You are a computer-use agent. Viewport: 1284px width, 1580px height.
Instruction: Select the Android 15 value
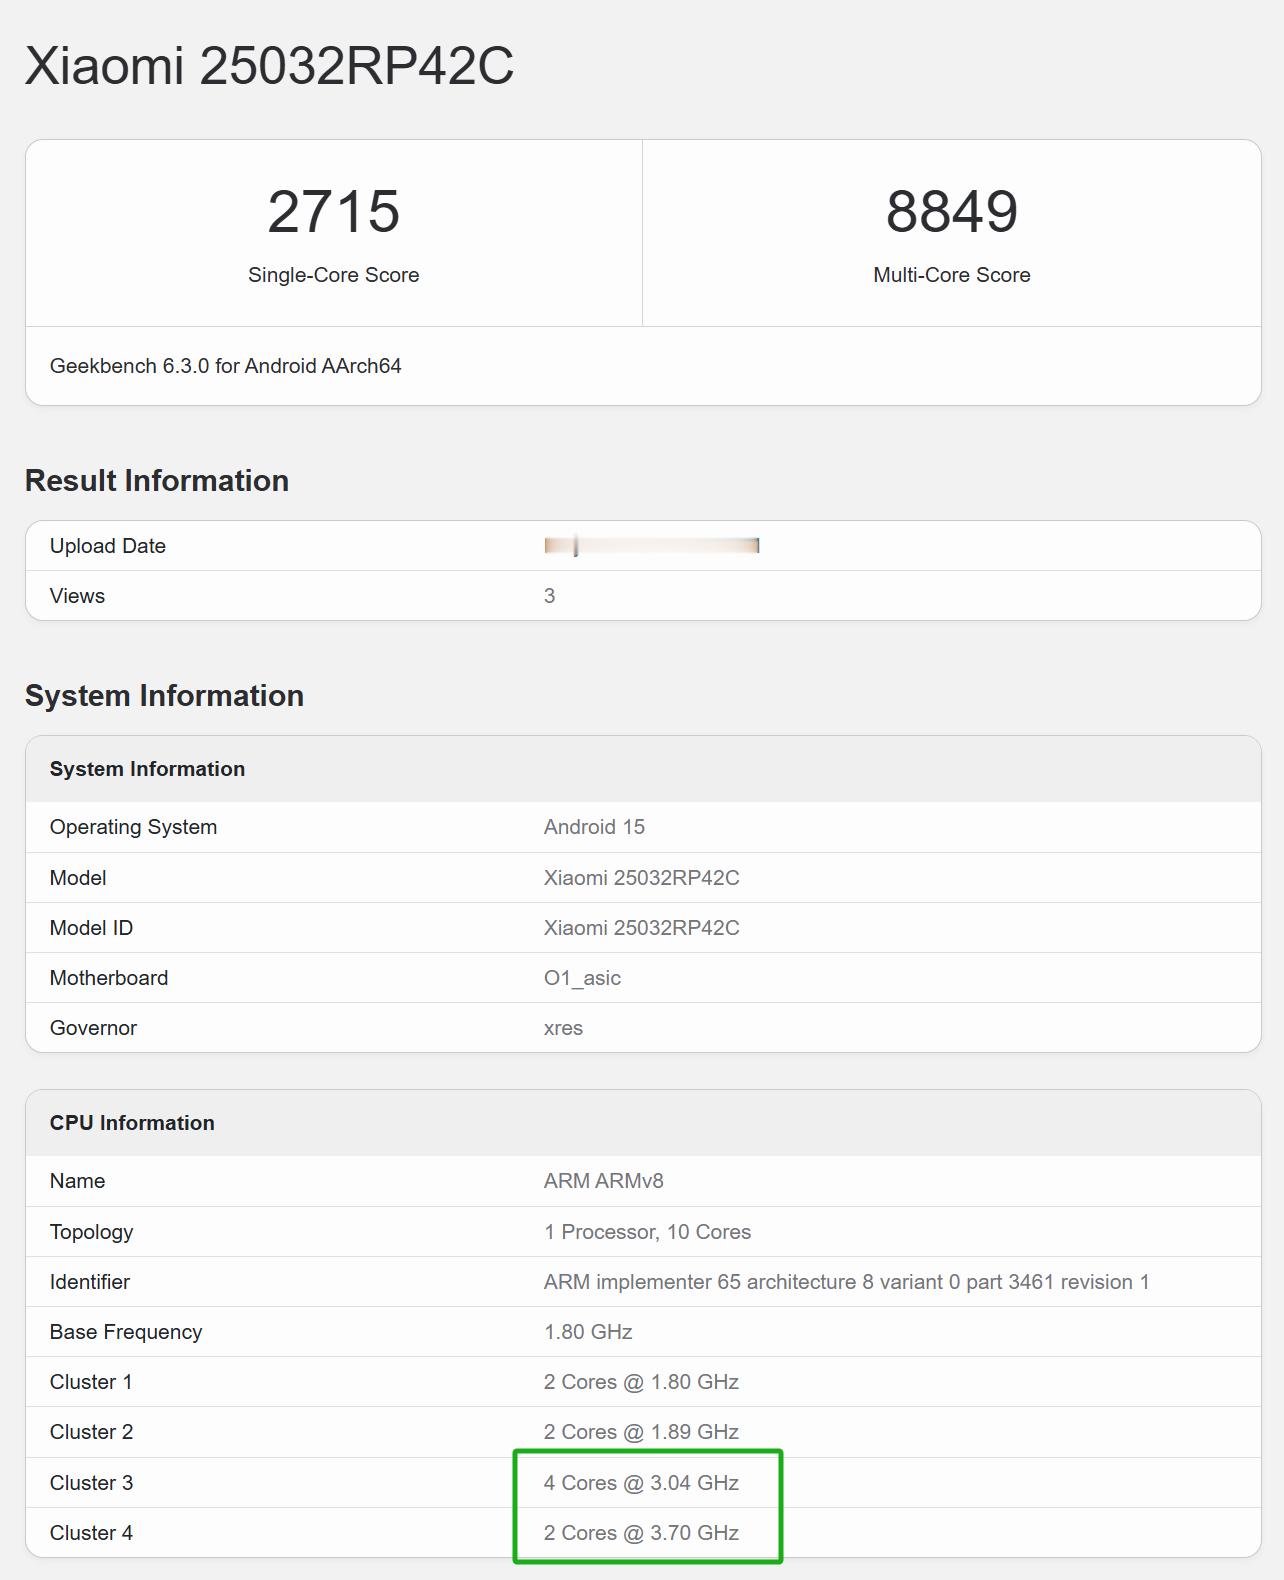click(594, 827)
